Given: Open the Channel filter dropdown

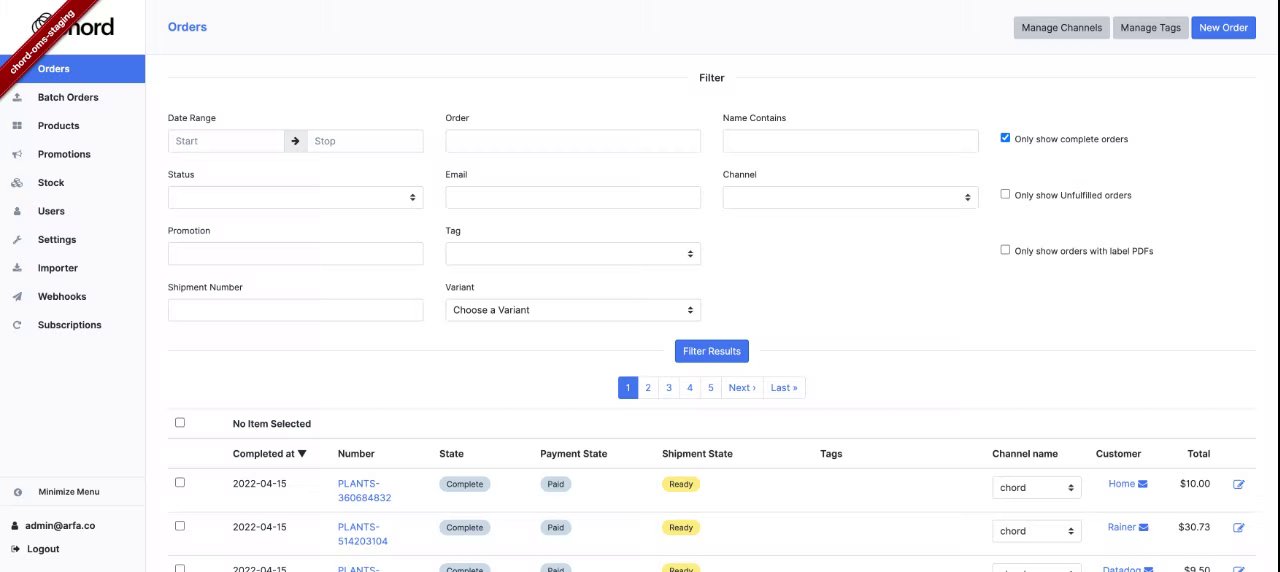Looking at the screenshot, I should click(850, 197).
